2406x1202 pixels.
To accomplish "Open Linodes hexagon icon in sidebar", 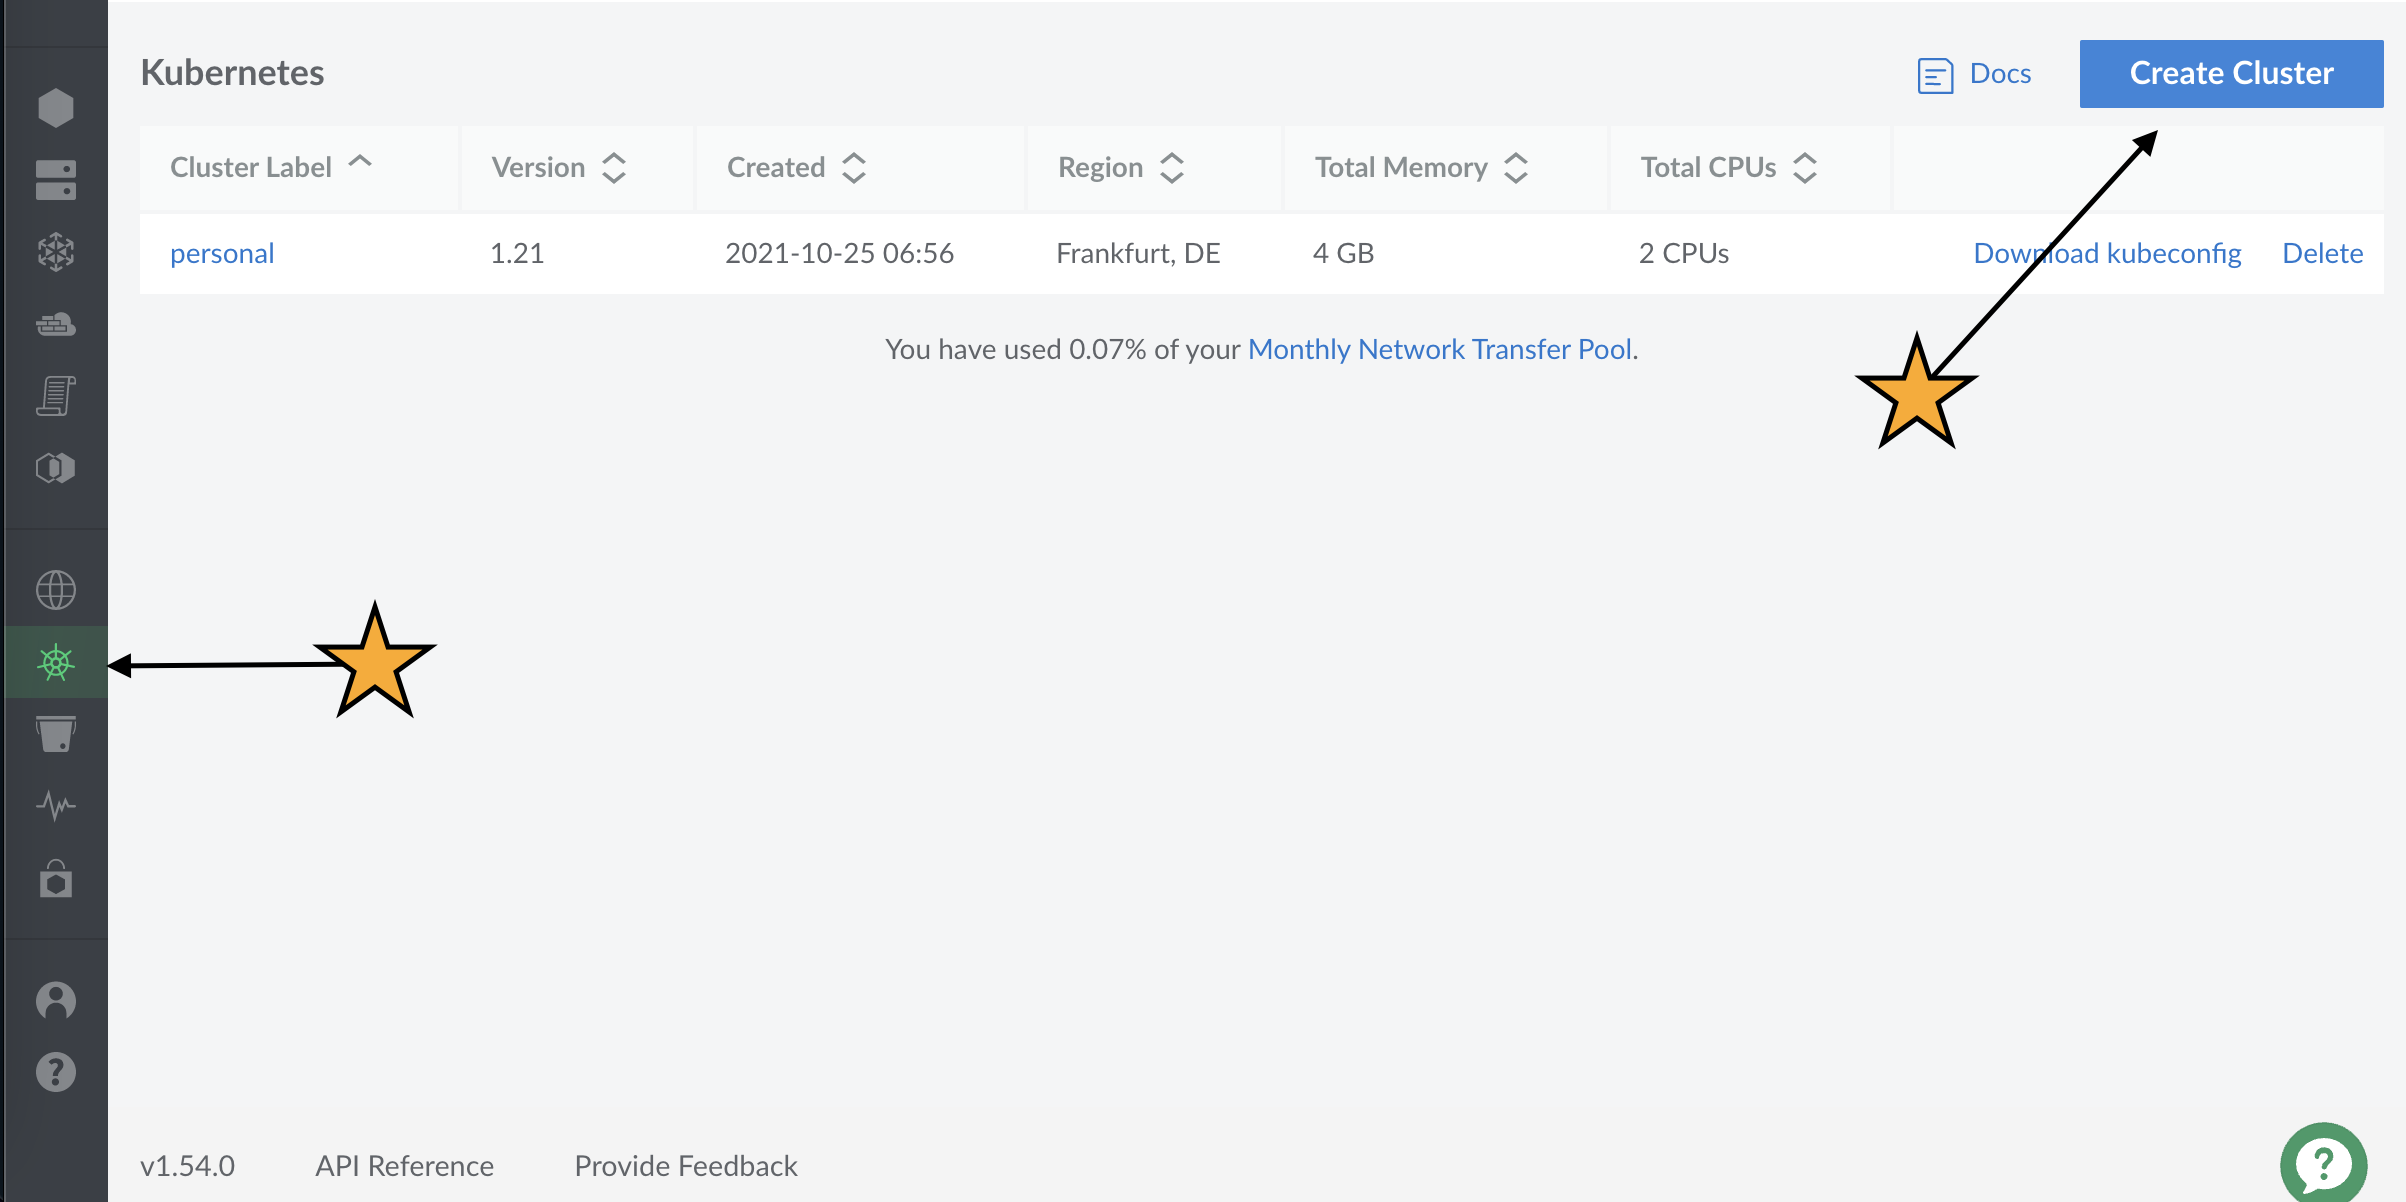I will tap(56, 108).
